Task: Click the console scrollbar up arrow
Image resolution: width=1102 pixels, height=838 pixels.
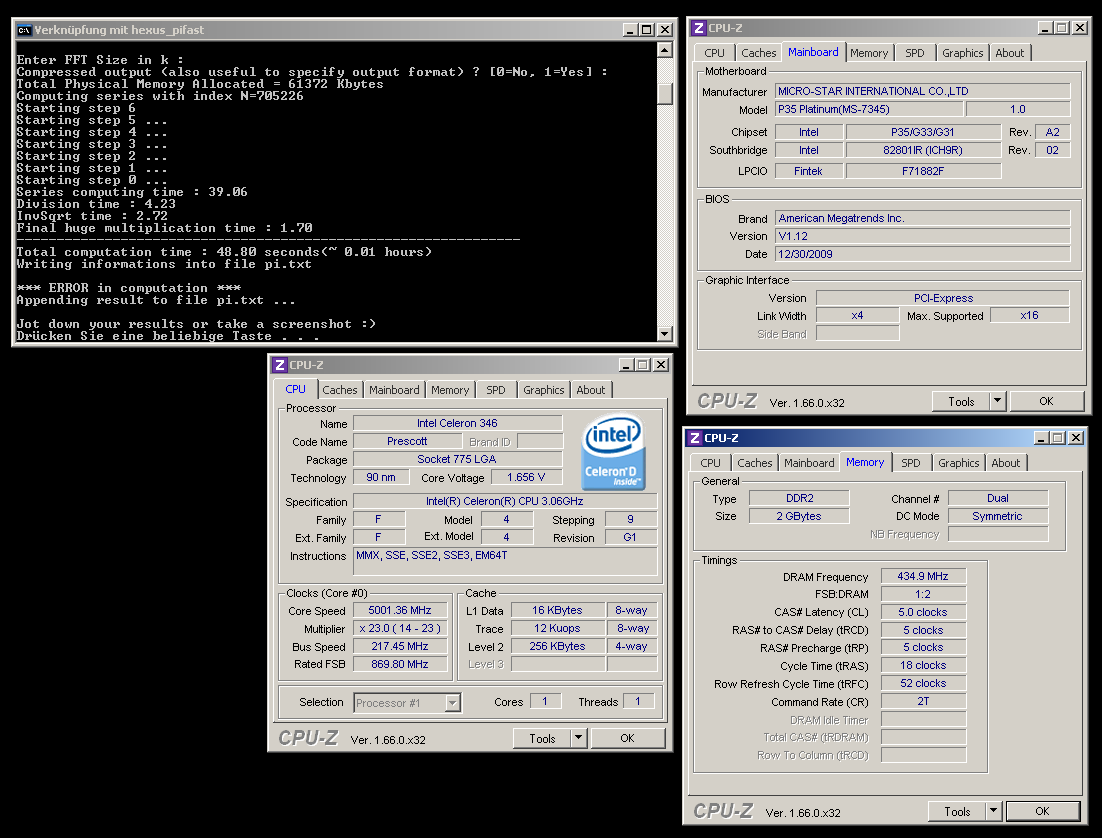Action: pyautogui.click(x=665, y=50)
